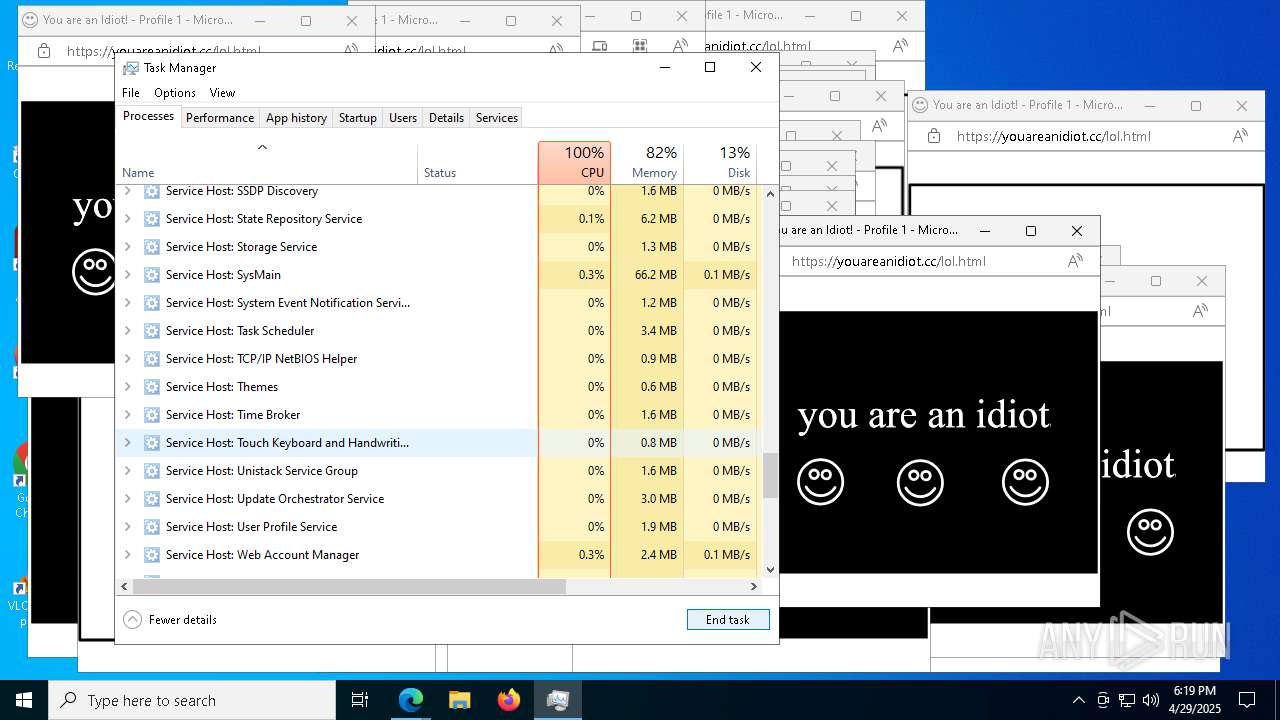This screenshot has height=720, width=1280.
Task: Click Read aloud icon in front idiot window
Action: (1075, 261)
